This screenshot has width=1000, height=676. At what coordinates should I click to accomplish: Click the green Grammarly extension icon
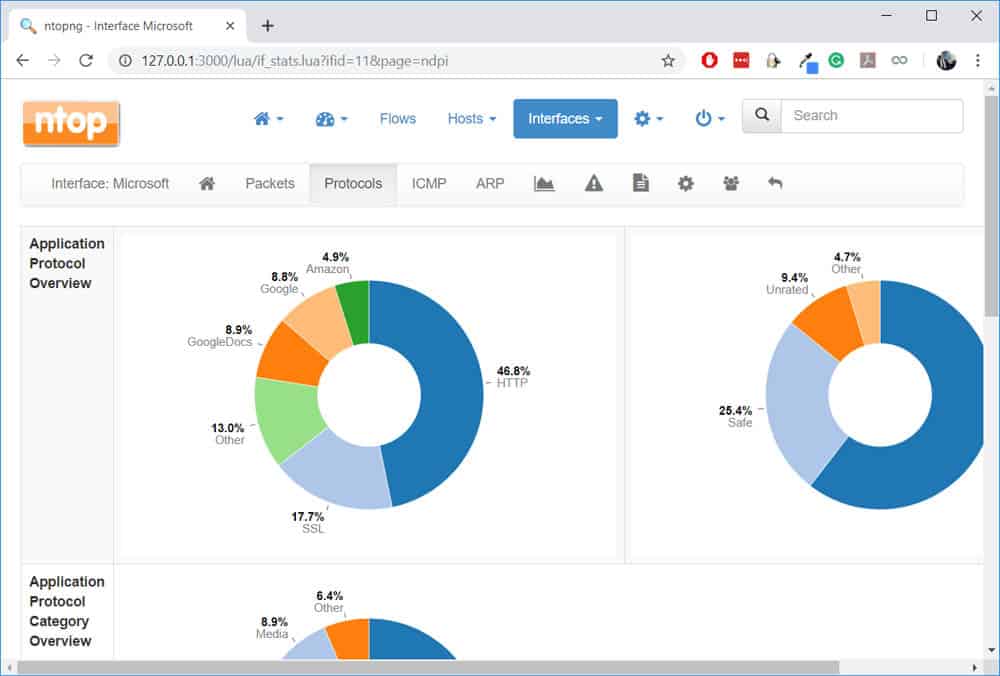[x=836, y=60]
